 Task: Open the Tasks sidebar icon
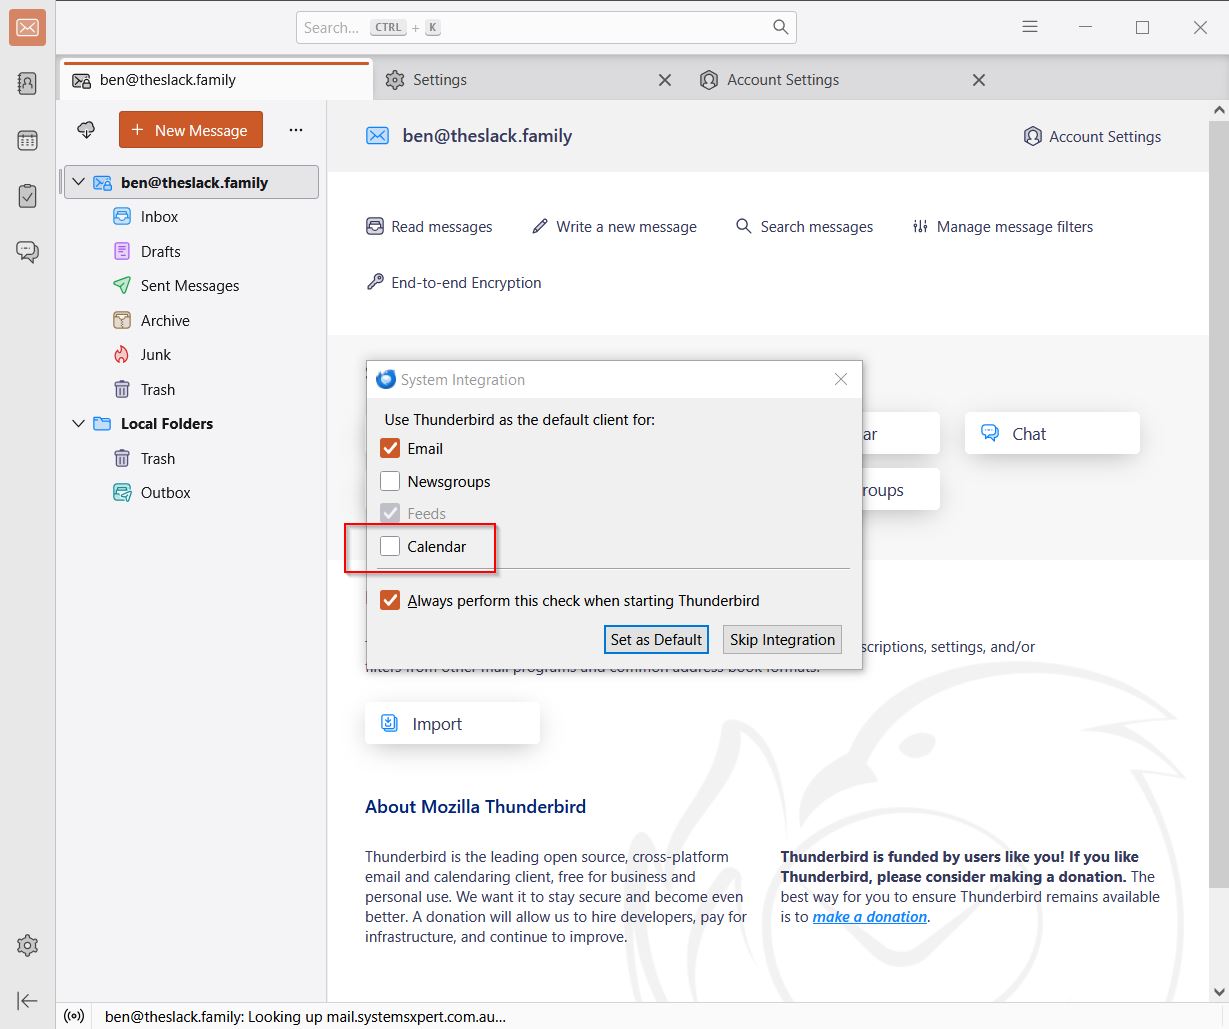tap(28, 196)
